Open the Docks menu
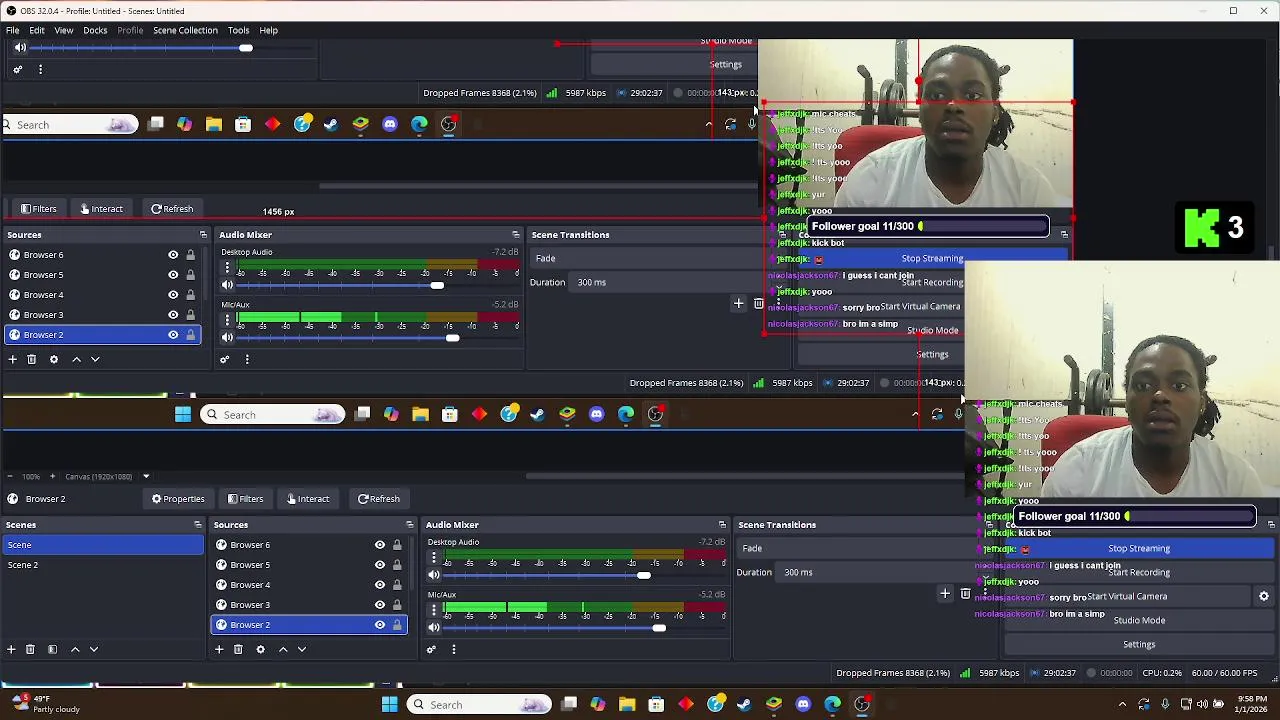Screen dimensions: 1280x720 [x=95, y=30]
